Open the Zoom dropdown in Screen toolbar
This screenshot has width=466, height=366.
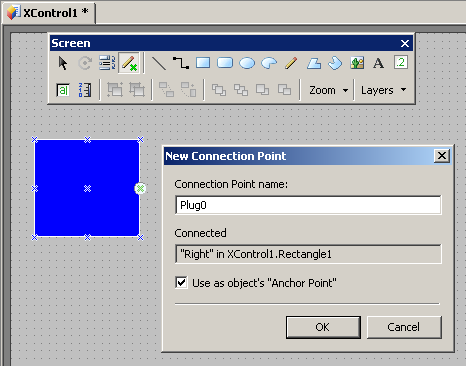click(328, 90)
